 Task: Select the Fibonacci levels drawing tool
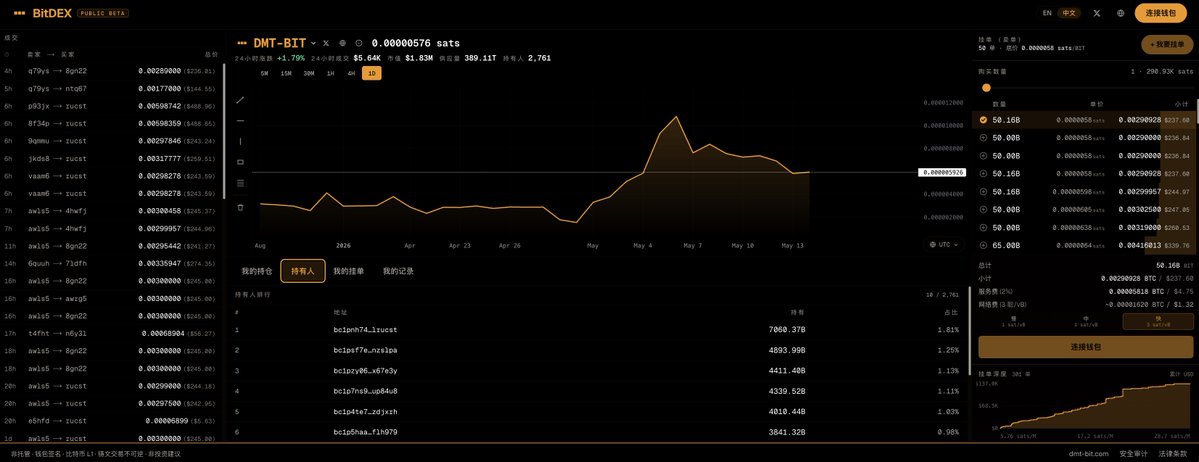click(x=240, y=184)
